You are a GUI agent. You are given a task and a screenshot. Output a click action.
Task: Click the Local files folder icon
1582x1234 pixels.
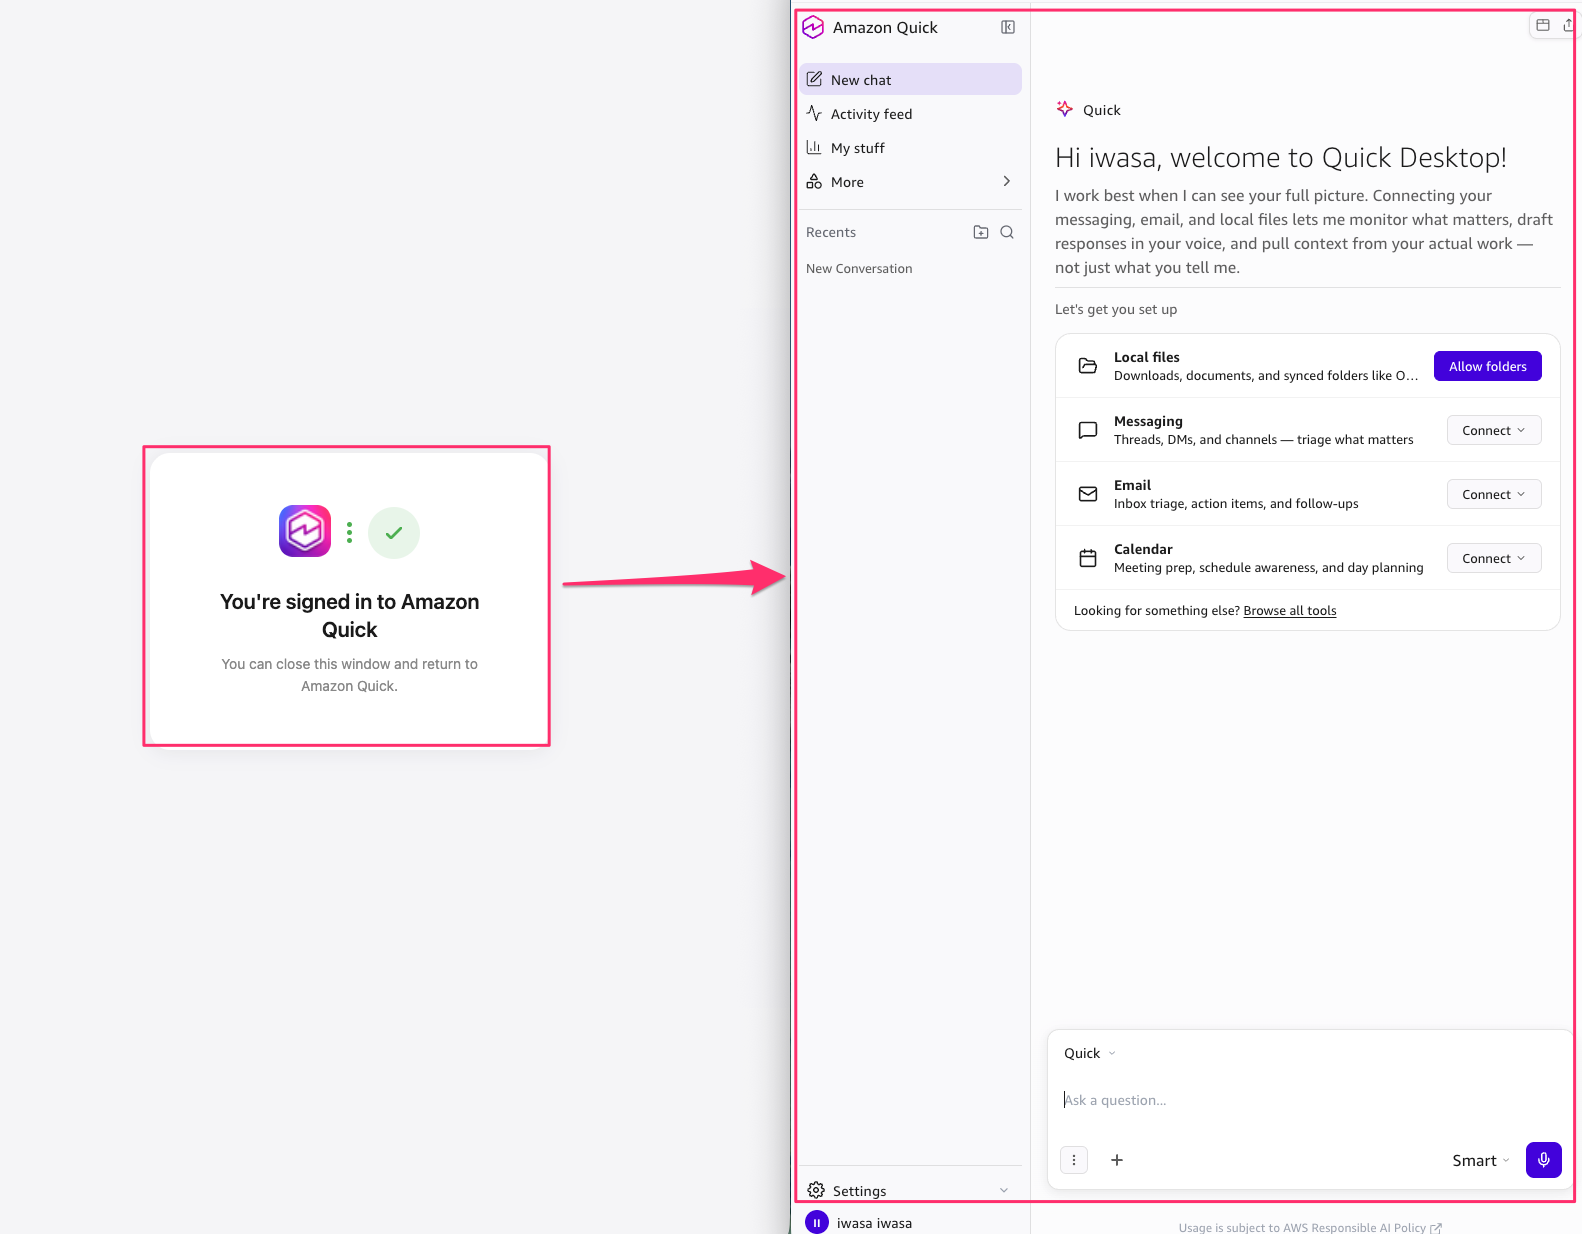click(1088, 366)
